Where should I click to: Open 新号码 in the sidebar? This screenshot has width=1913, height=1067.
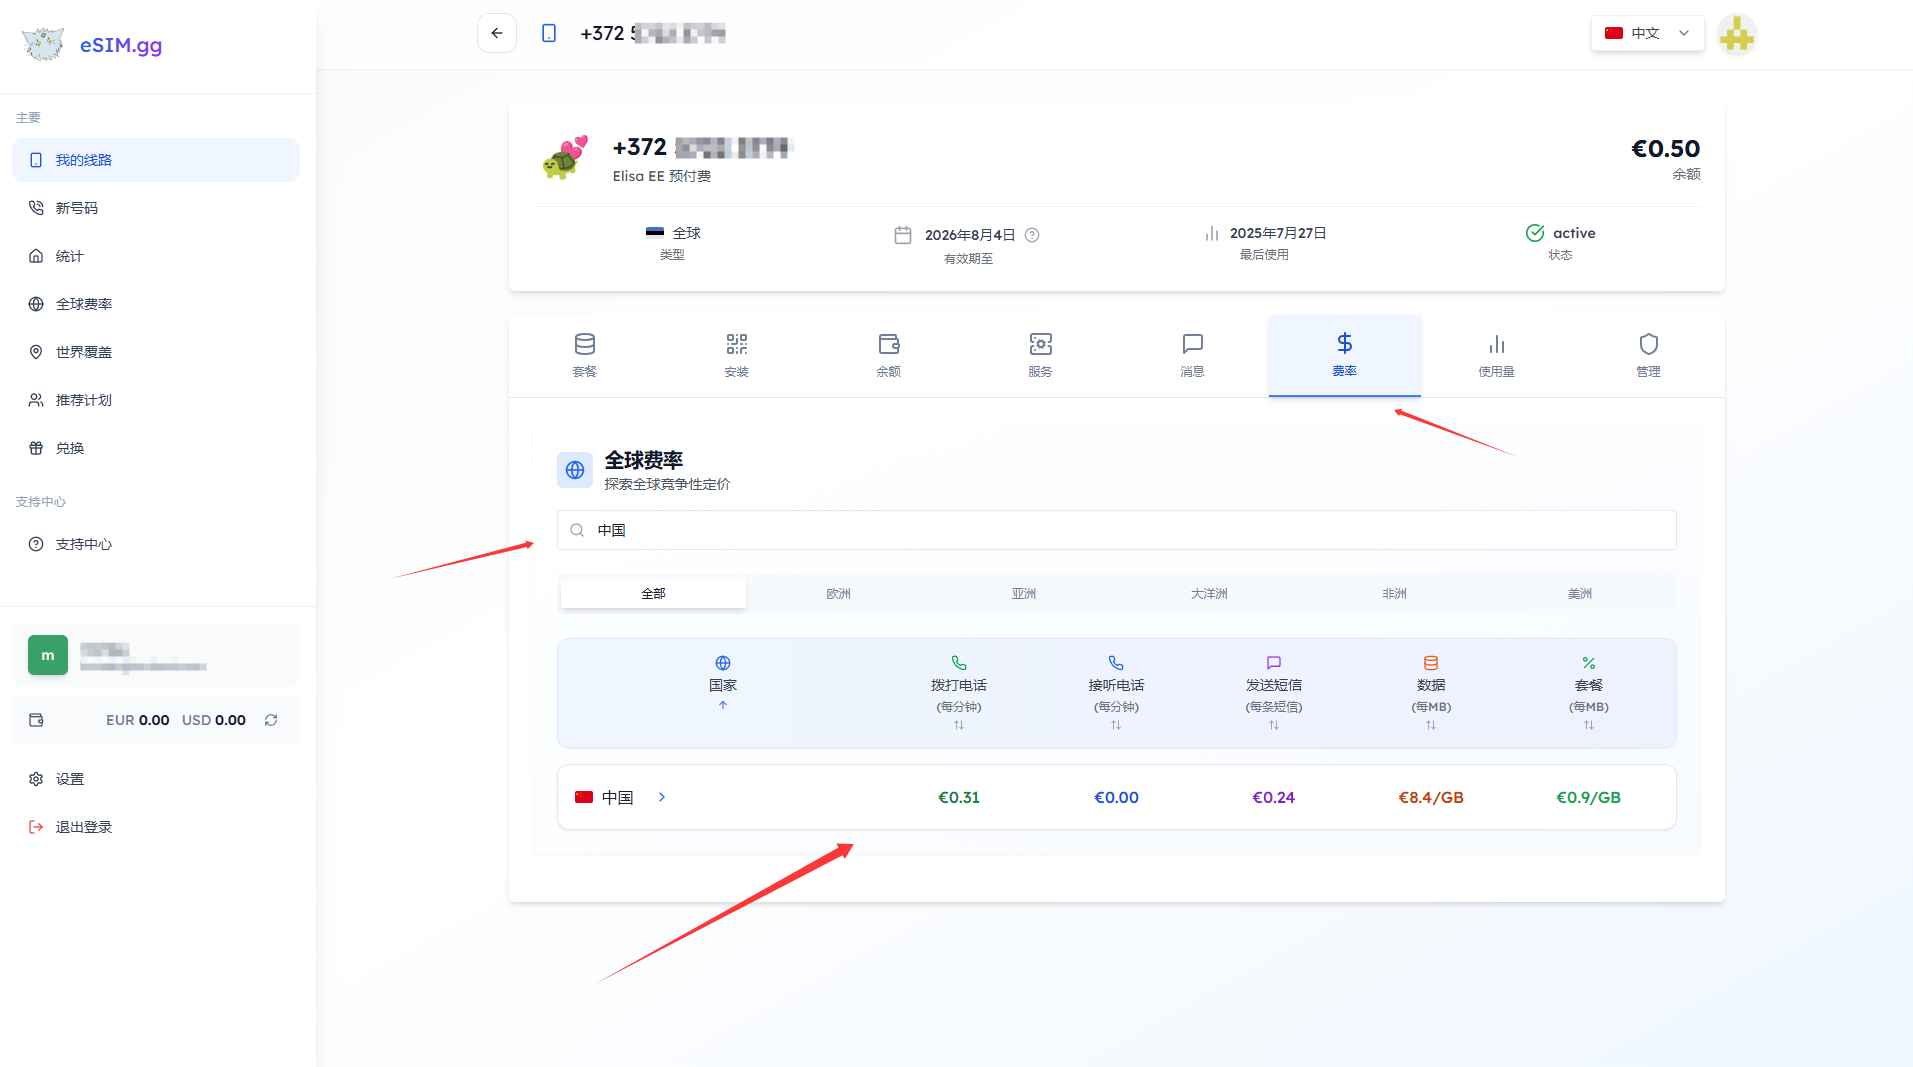pyautogui.click(x=77, y=208)
